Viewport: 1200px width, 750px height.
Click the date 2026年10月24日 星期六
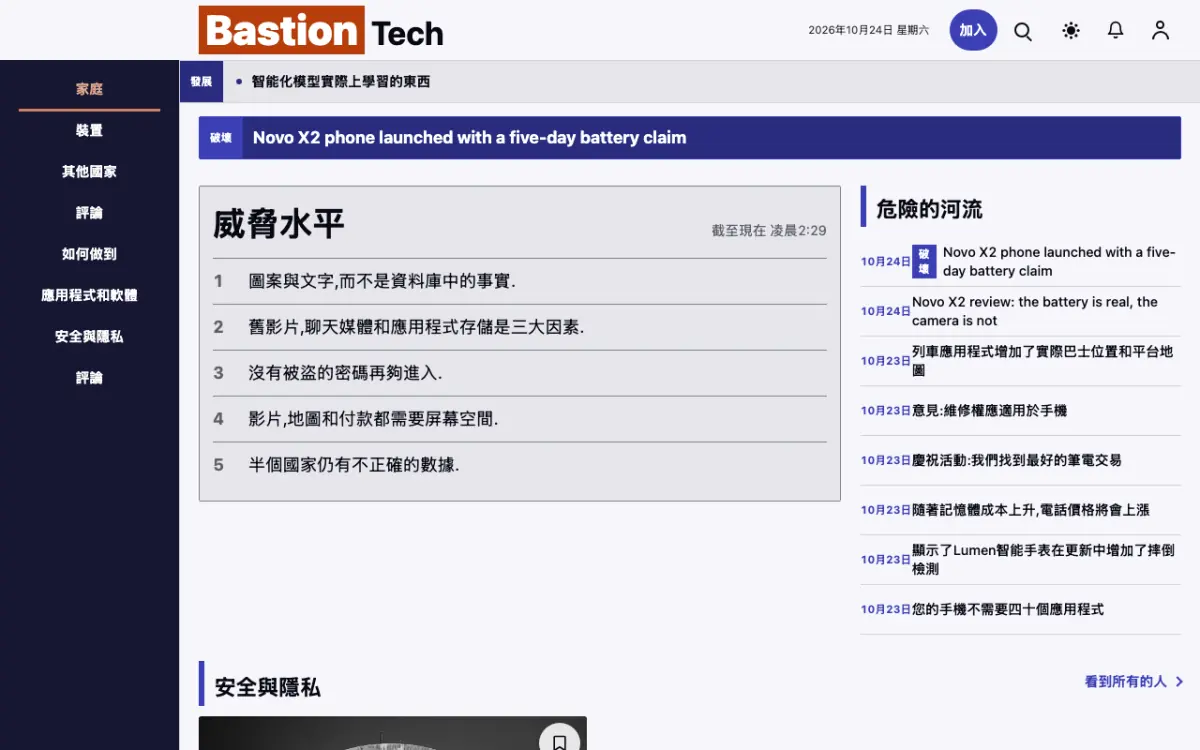[x=868, y=30]
